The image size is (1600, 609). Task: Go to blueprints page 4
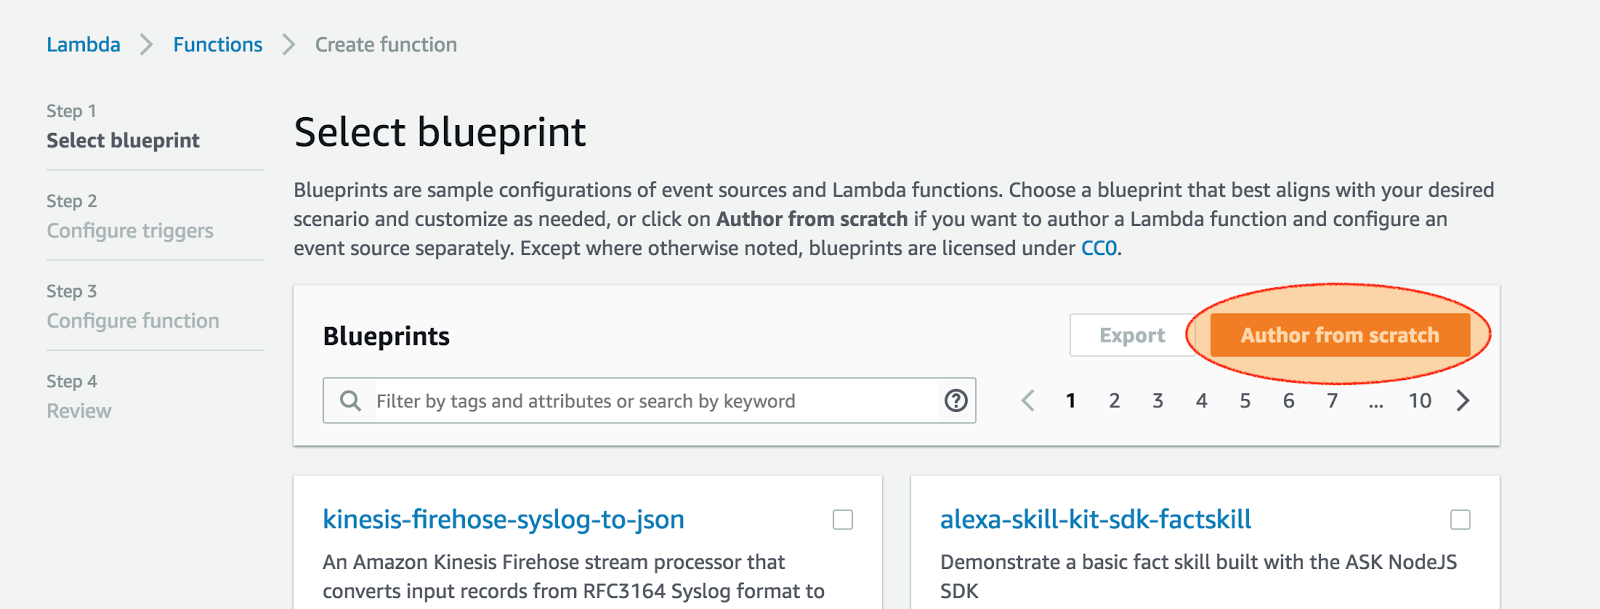tap(1202, 401)
